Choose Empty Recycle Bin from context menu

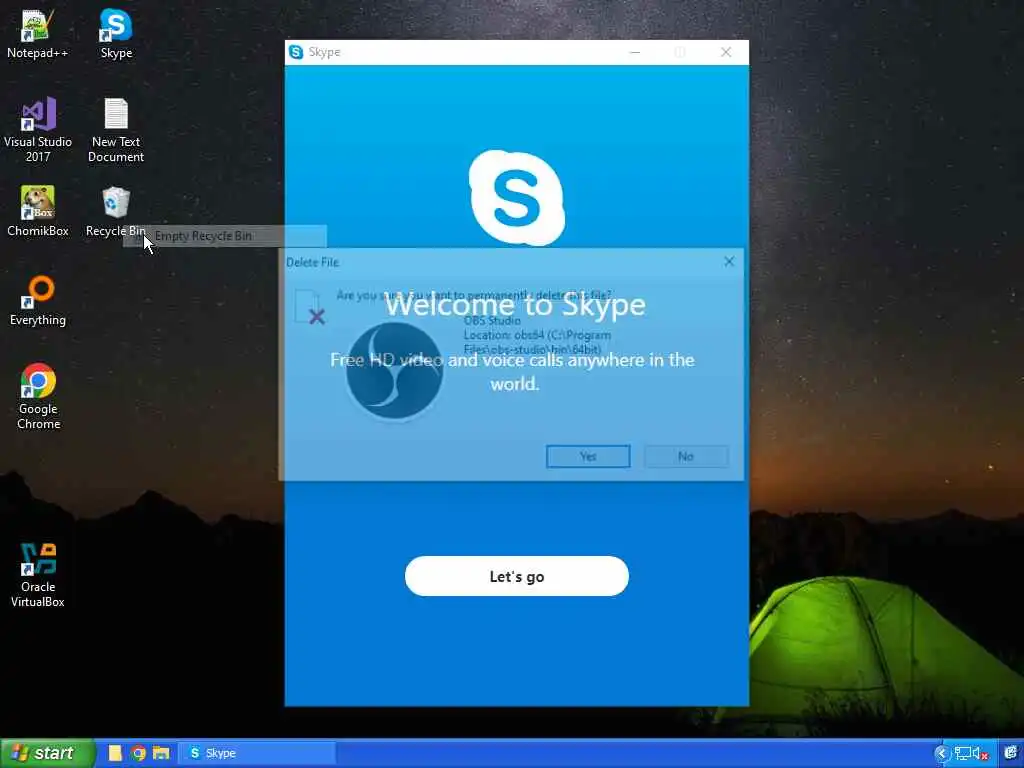tap(225, 236)
